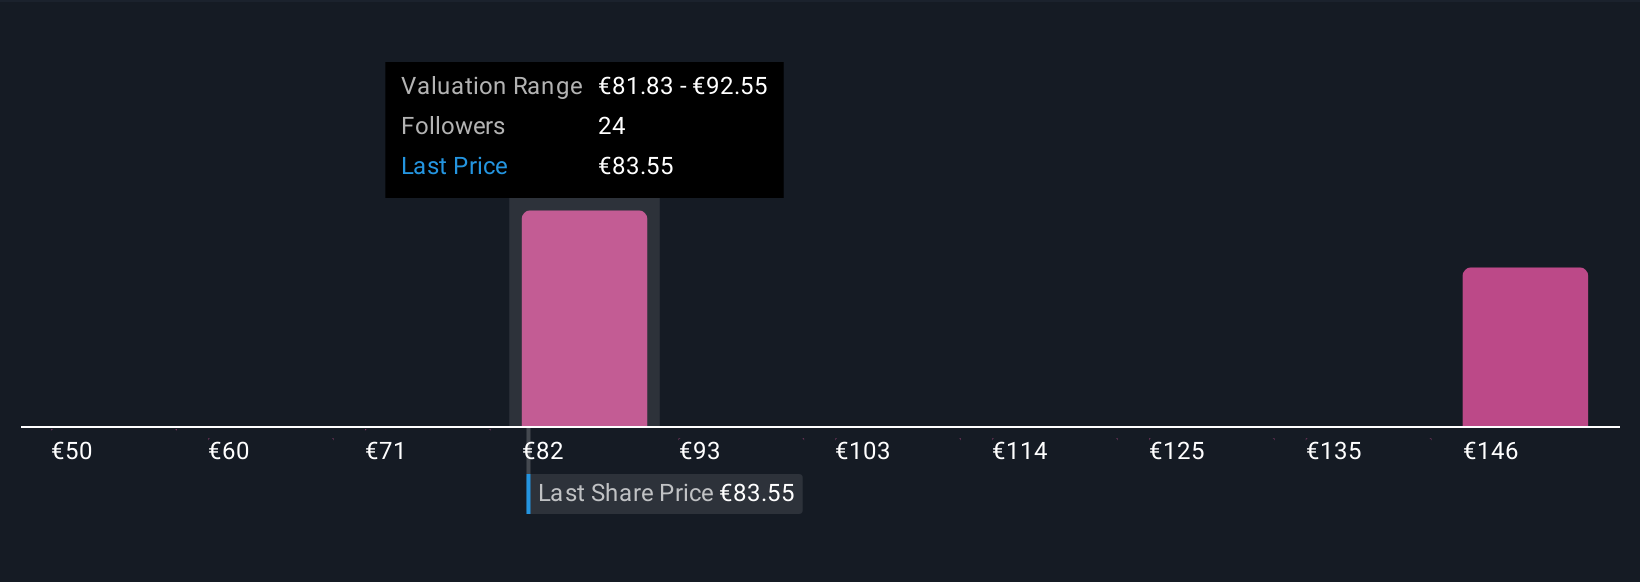The width and height of the screenshot is (1640, 582).
Task: Select the €93 axis label
Action: 700,451
